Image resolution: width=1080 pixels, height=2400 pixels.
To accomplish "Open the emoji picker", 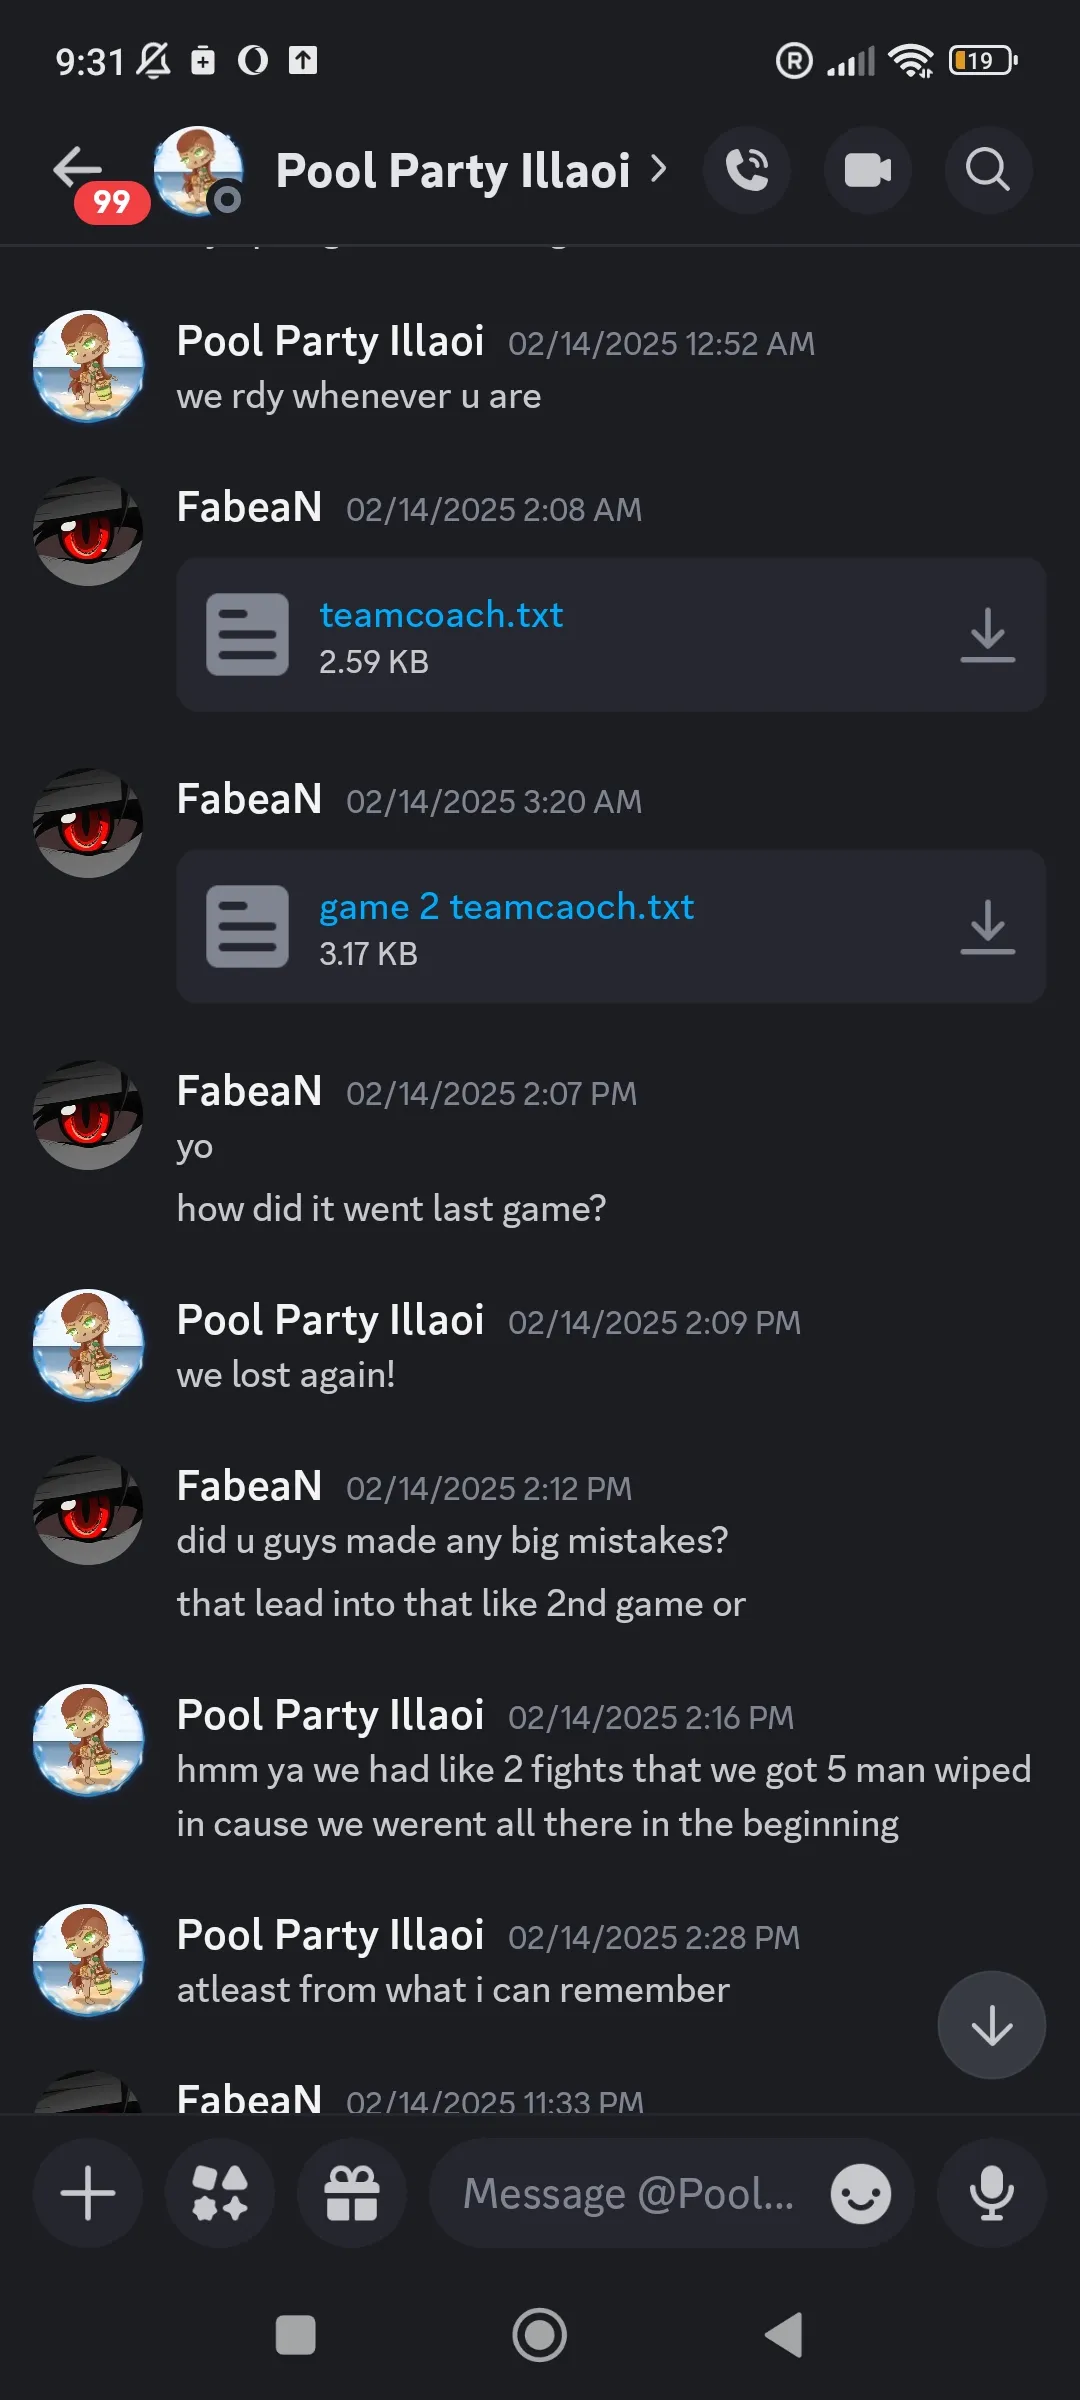I will tap(860, 2194).
